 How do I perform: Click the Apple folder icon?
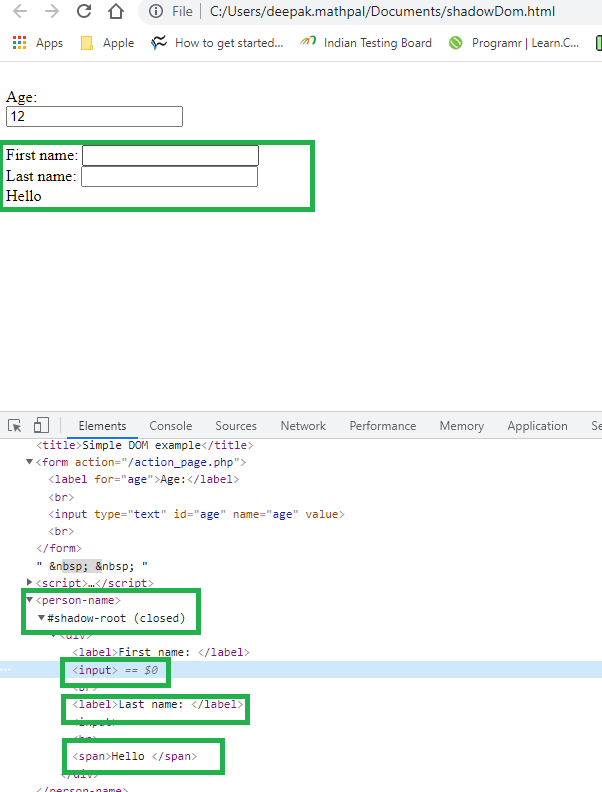tap(87, 43)
